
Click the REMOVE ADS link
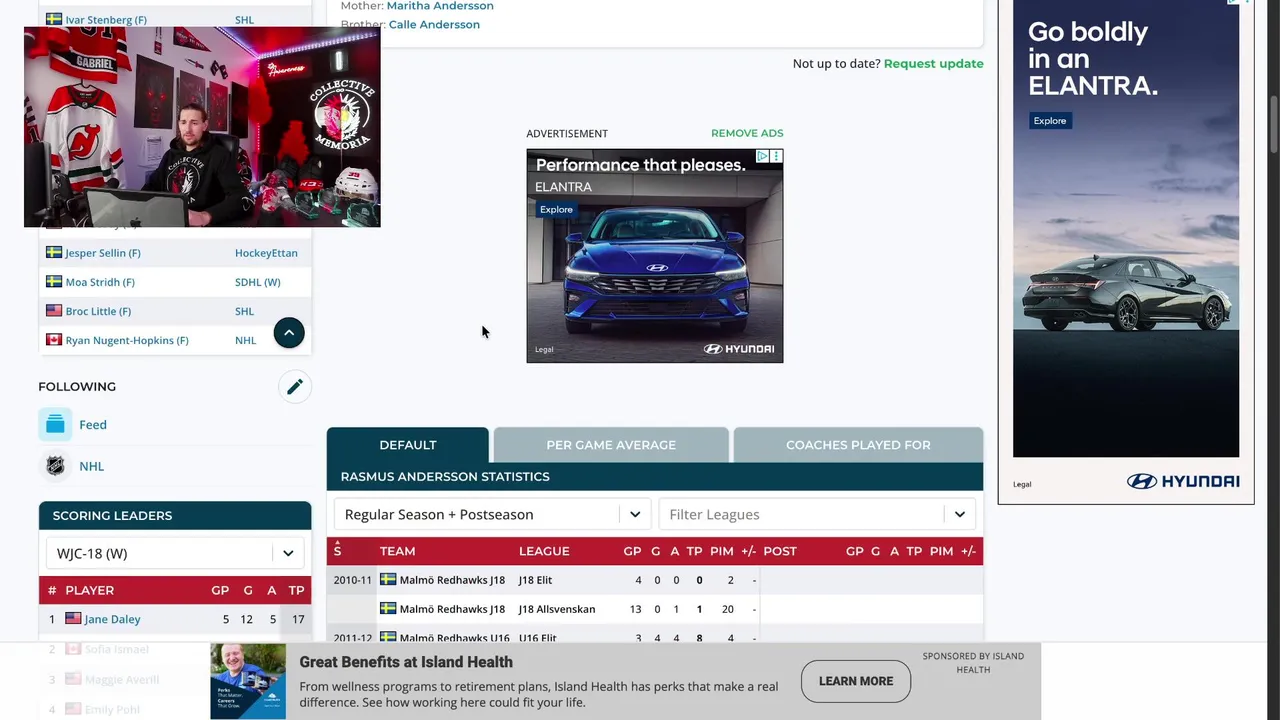tap(747, 133)
